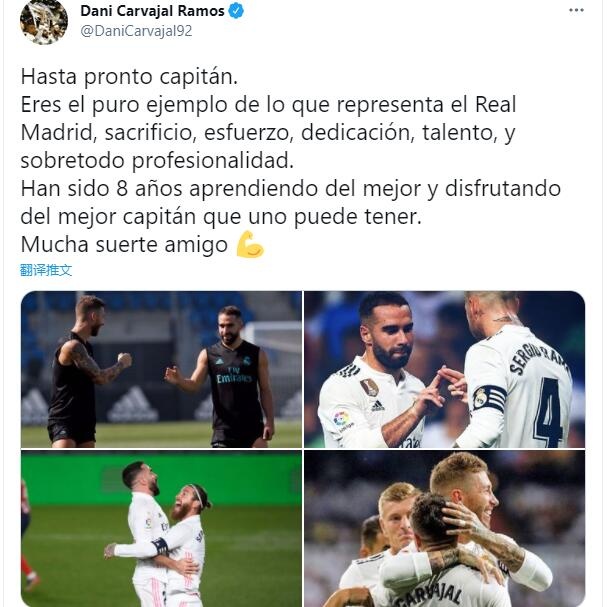Click the blue verified badge icon
Image resolution: width=607 pixels, height=607 pixels.
pos(236,11)
